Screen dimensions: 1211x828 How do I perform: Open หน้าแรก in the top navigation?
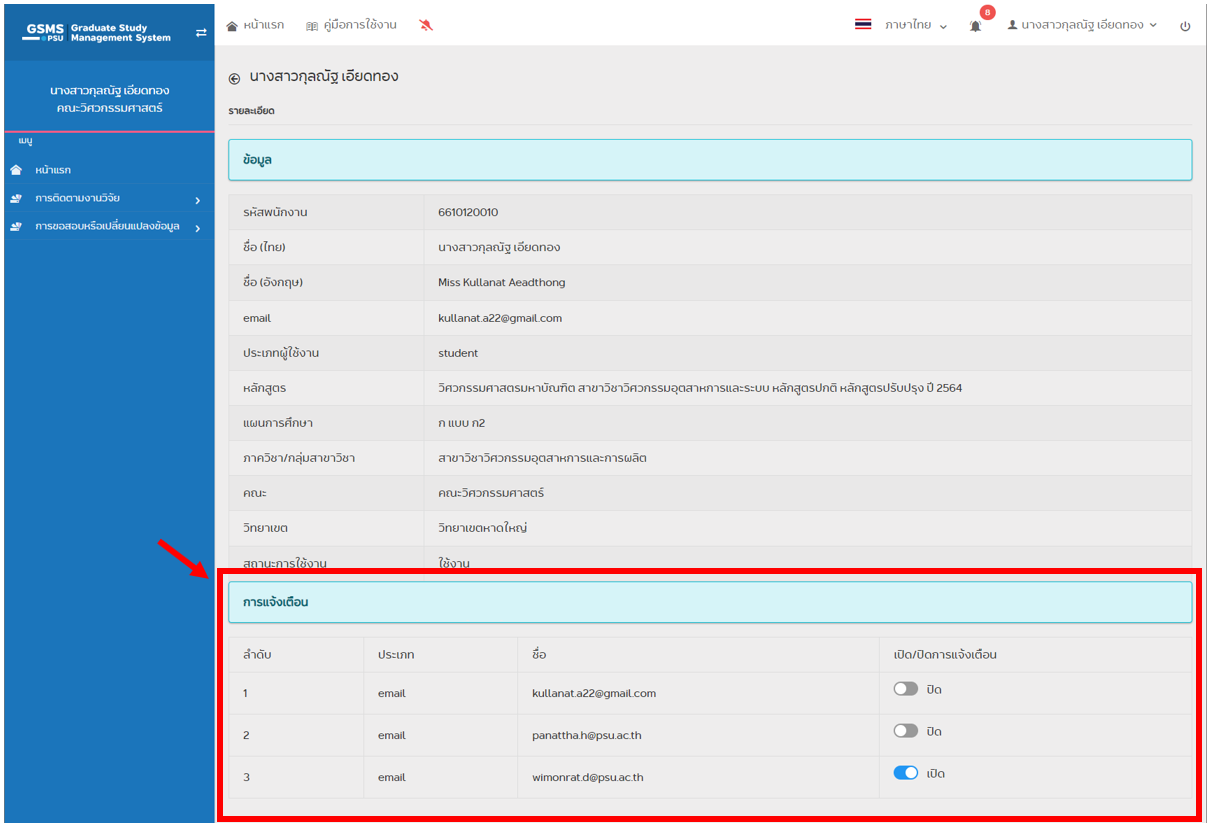coord(255,25)
